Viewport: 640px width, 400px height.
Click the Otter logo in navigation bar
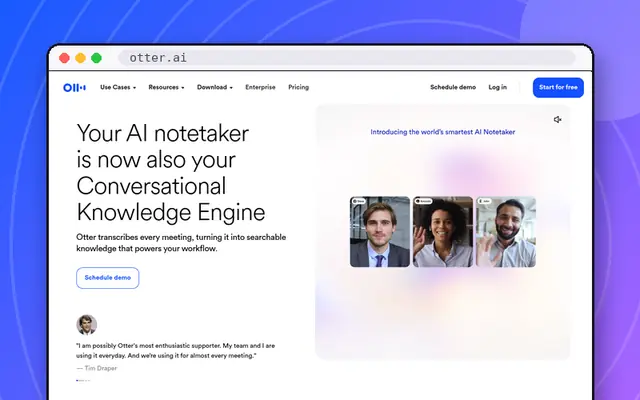(x=74, y=87)
